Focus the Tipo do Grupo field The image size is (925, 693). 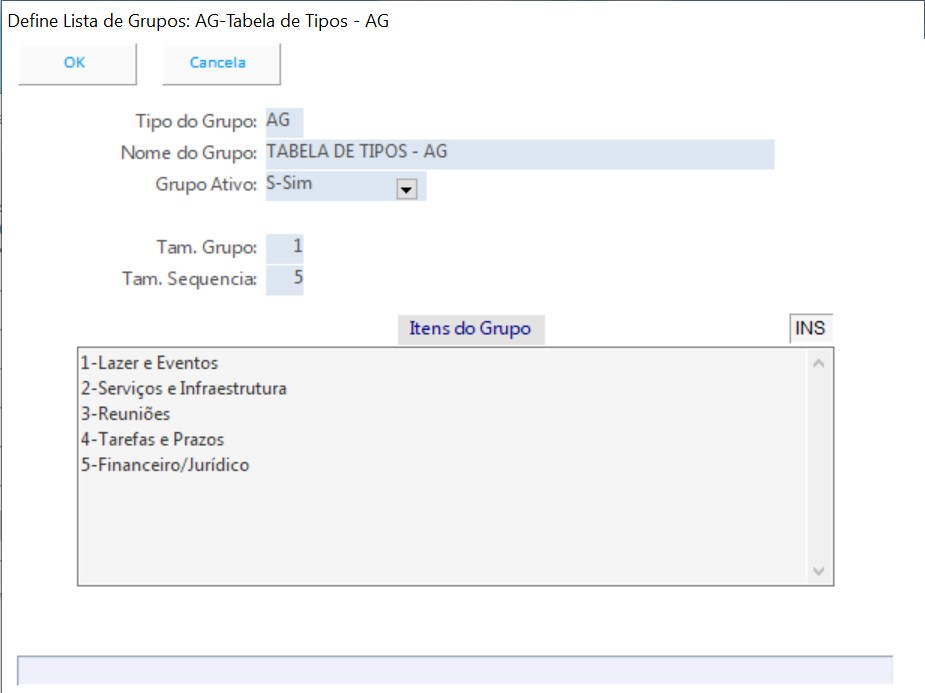(284, 121)
